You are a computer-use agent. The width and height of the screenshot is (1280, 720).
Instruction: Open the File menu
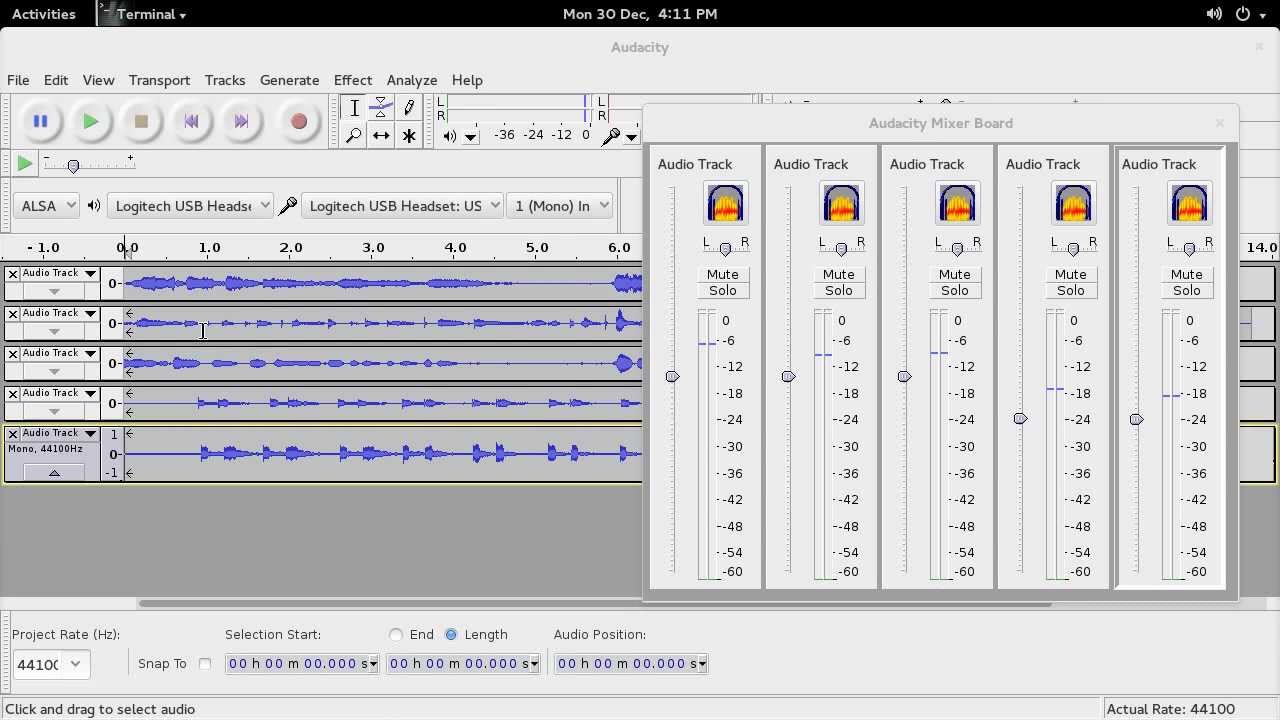click(x=18, y=80)
